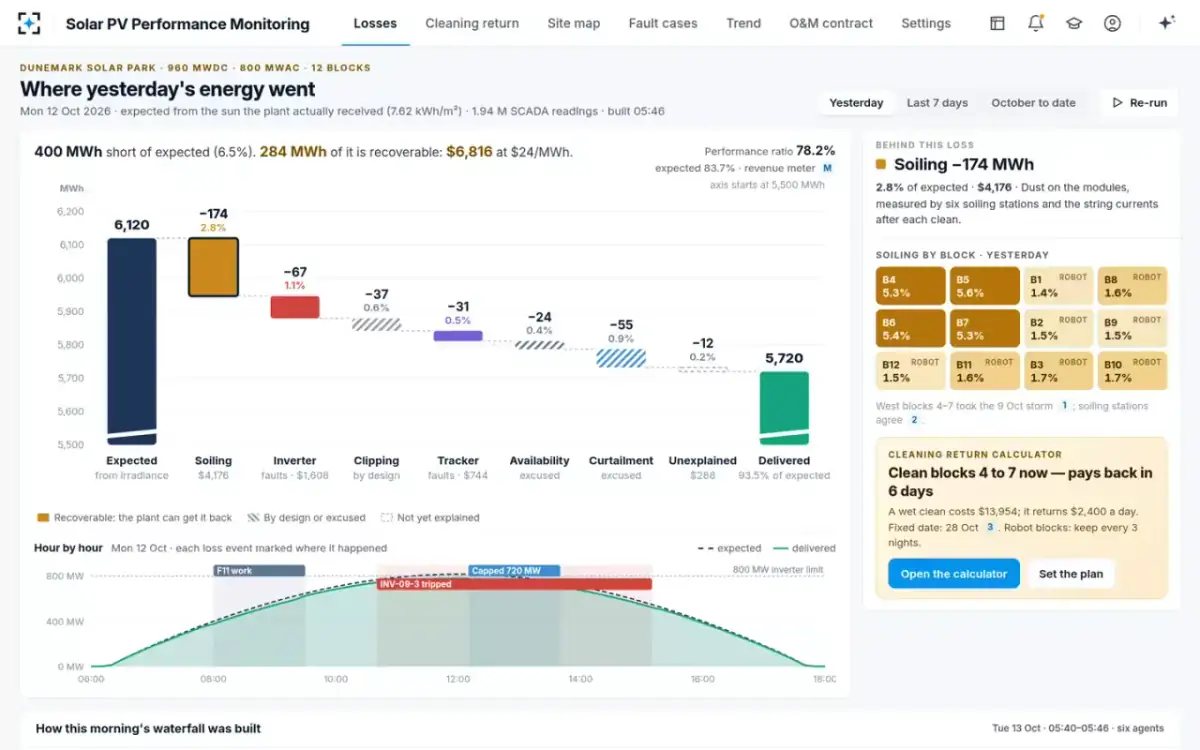Click the '$6,816' recoverable value

[x=469, y=152]
